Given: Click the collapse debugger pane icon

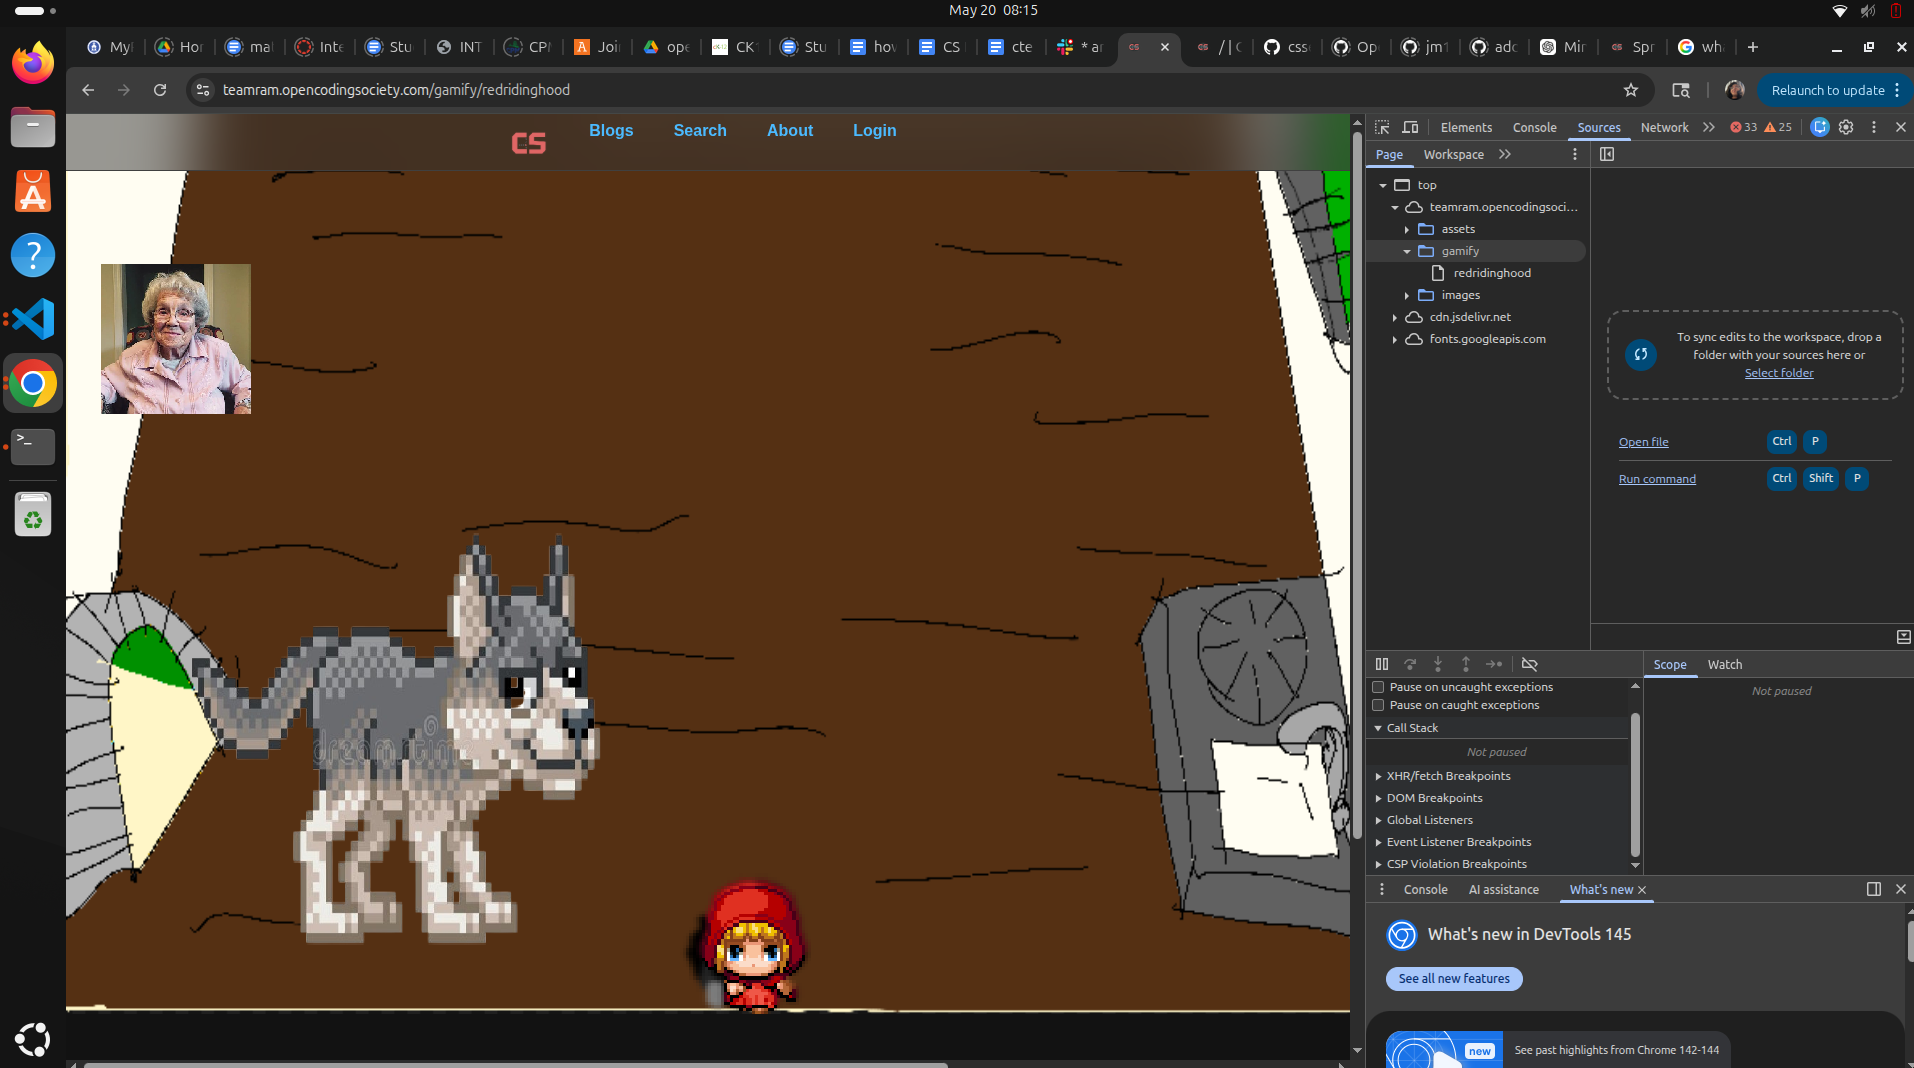Looking at the screenshot, I should 1903,637.
